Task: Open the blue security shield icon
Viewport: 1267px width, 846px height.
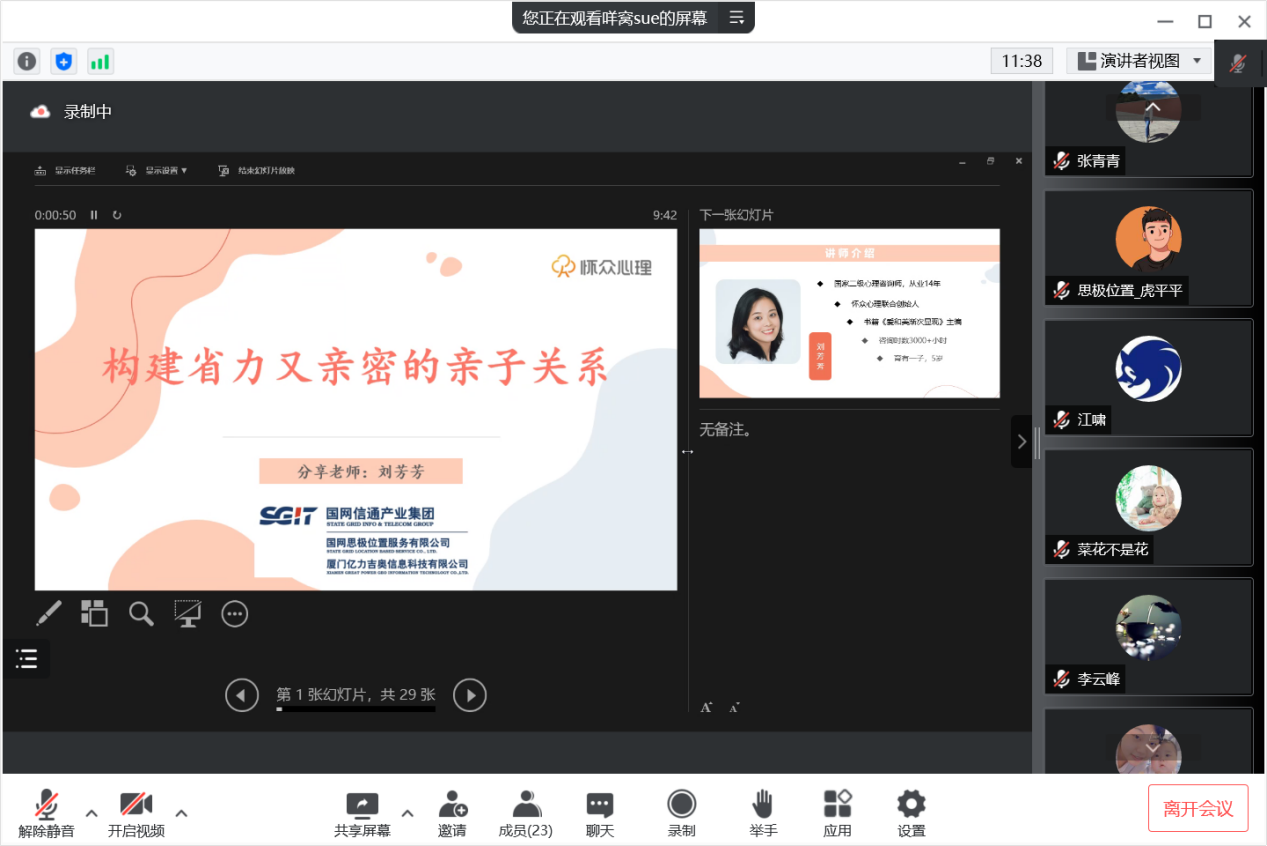Action: click(x=64, y=61)
